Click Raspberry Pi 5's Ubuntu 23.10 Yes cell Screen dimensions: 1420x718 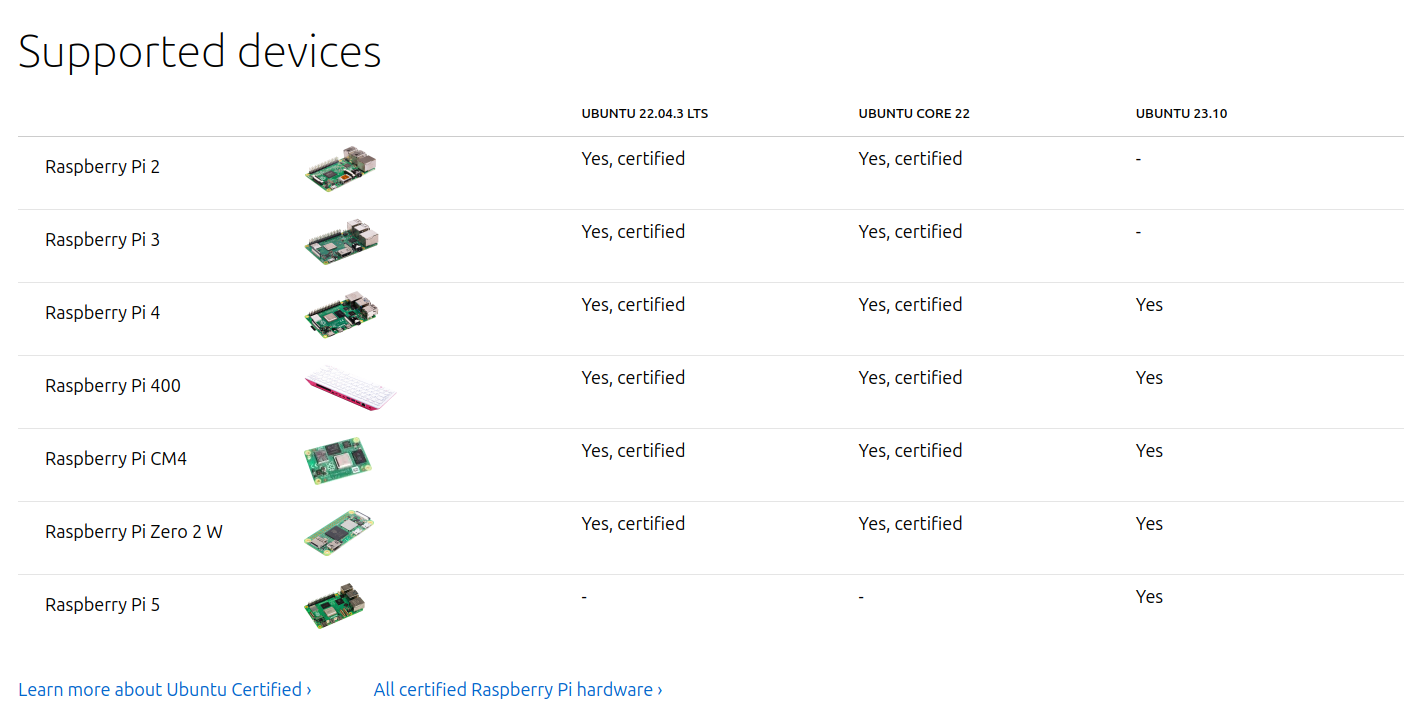1149,596
